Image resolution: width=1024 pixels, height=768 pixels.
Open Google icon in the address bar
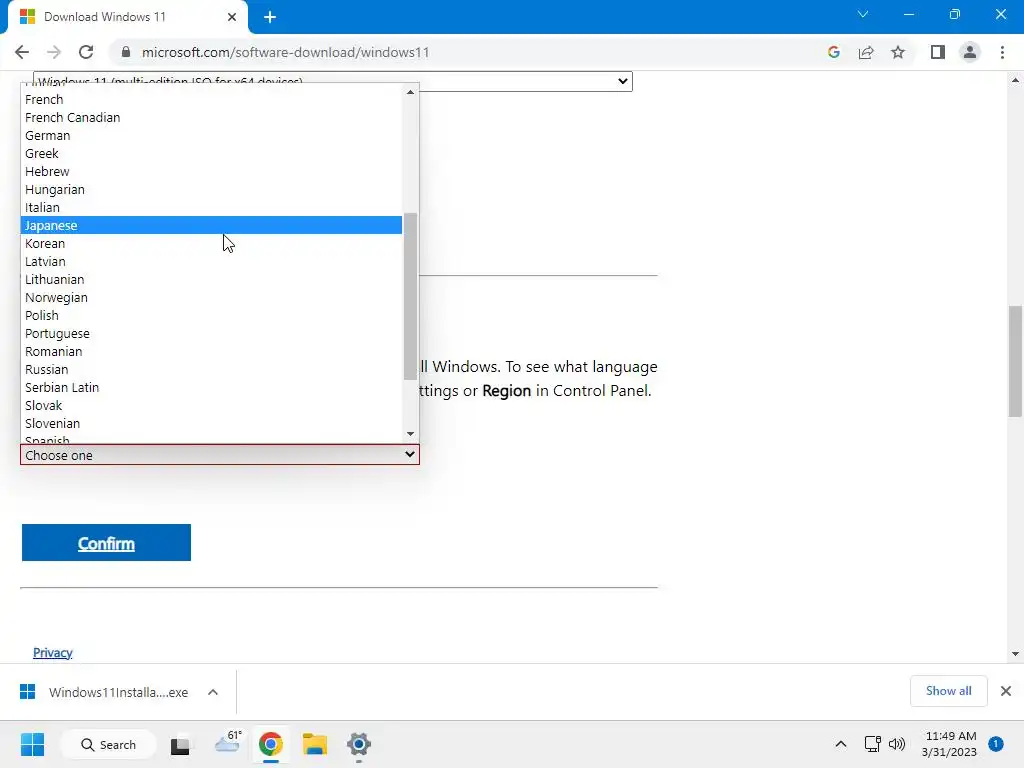coord(833,52)
